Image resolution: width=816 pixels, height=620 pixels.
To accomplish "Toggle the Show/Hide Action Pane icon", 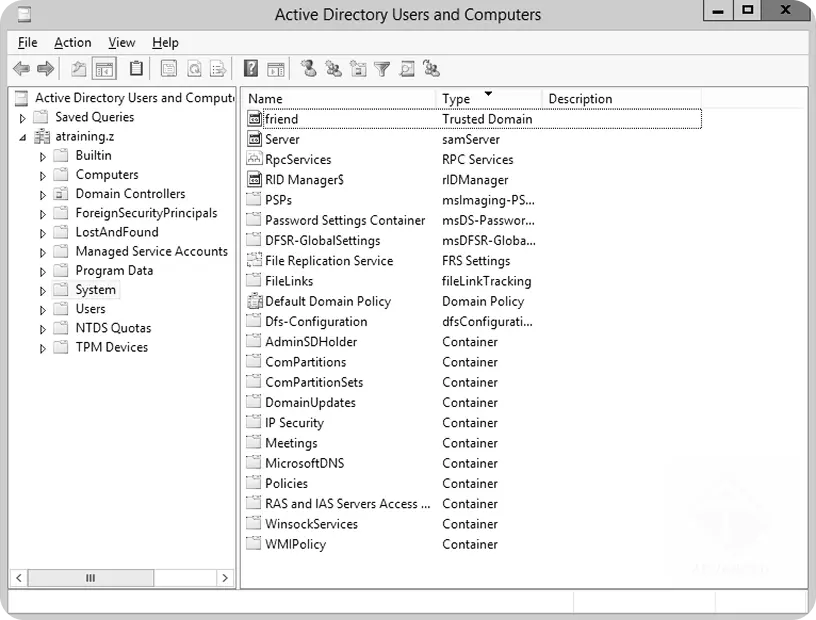I will [276, 69].
